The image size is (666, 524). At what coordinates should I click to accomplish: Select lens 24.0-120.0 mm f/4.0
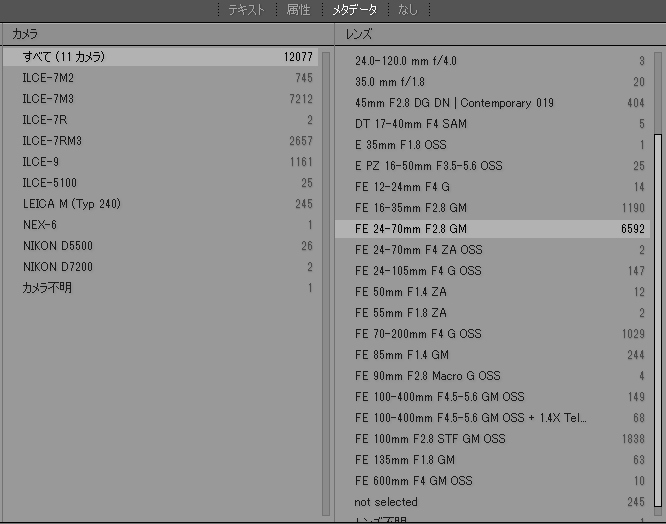point(493,61)
